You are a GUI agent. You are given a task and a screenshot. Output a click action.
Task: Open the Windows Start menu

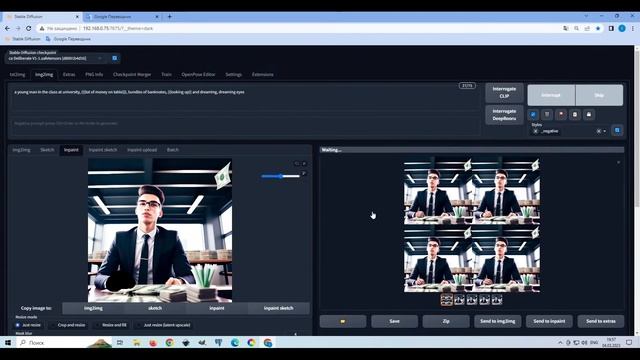(x=8, y=342)
